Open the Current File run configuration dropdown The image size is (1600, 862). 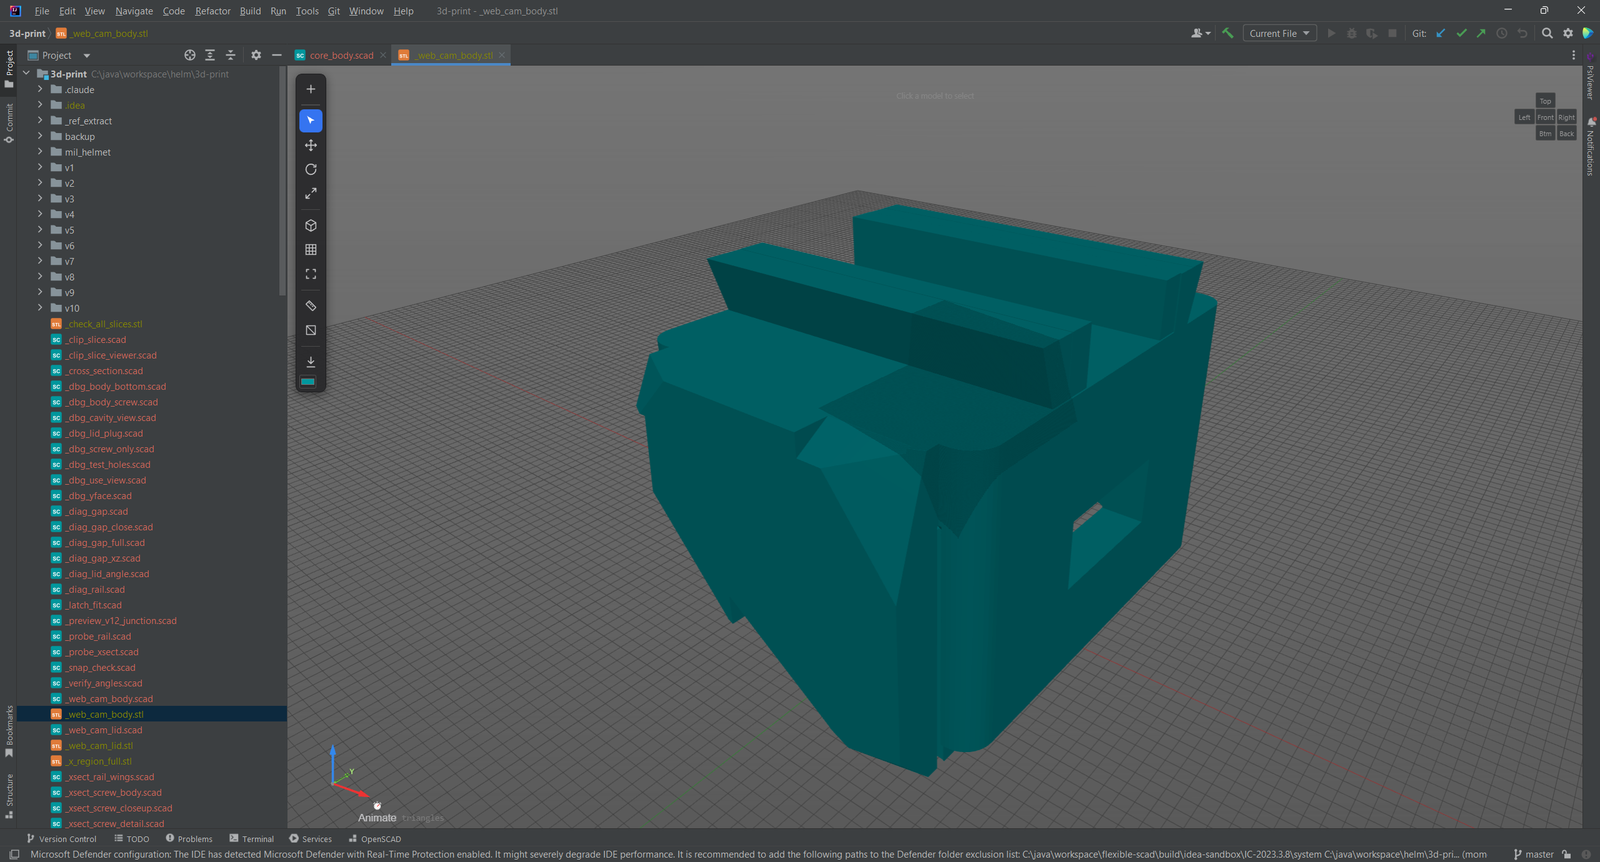[1280, 33]
